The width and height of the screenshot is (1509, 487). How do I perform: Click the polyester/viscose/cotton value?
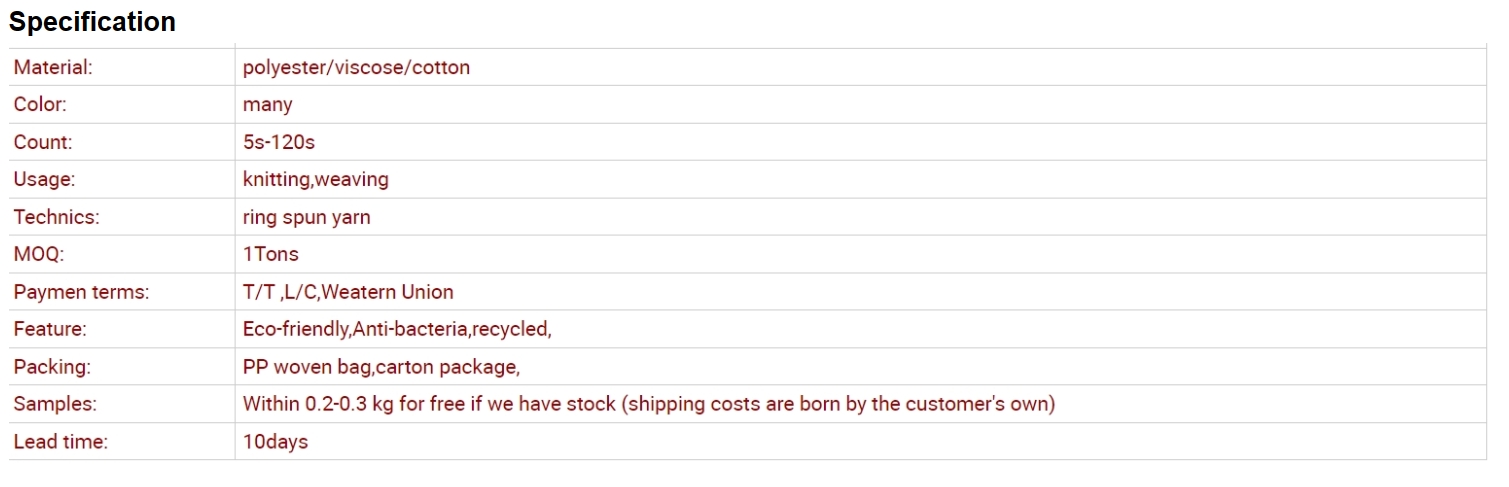click(356, 68)
